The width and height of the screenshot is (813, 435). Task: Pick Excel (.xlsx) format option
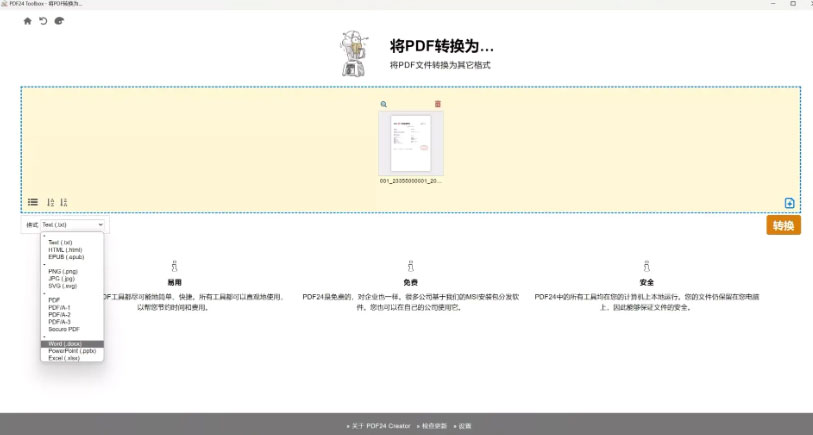coord(64,358)
